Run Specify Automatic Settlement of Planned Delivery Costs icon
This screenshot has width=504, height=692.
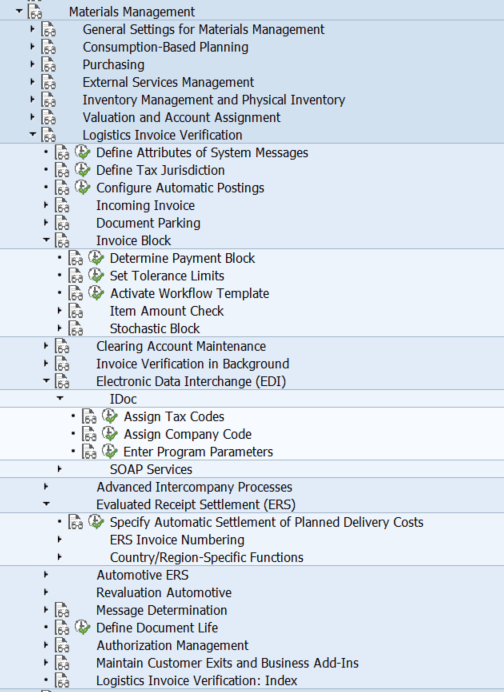click(96, 522)
